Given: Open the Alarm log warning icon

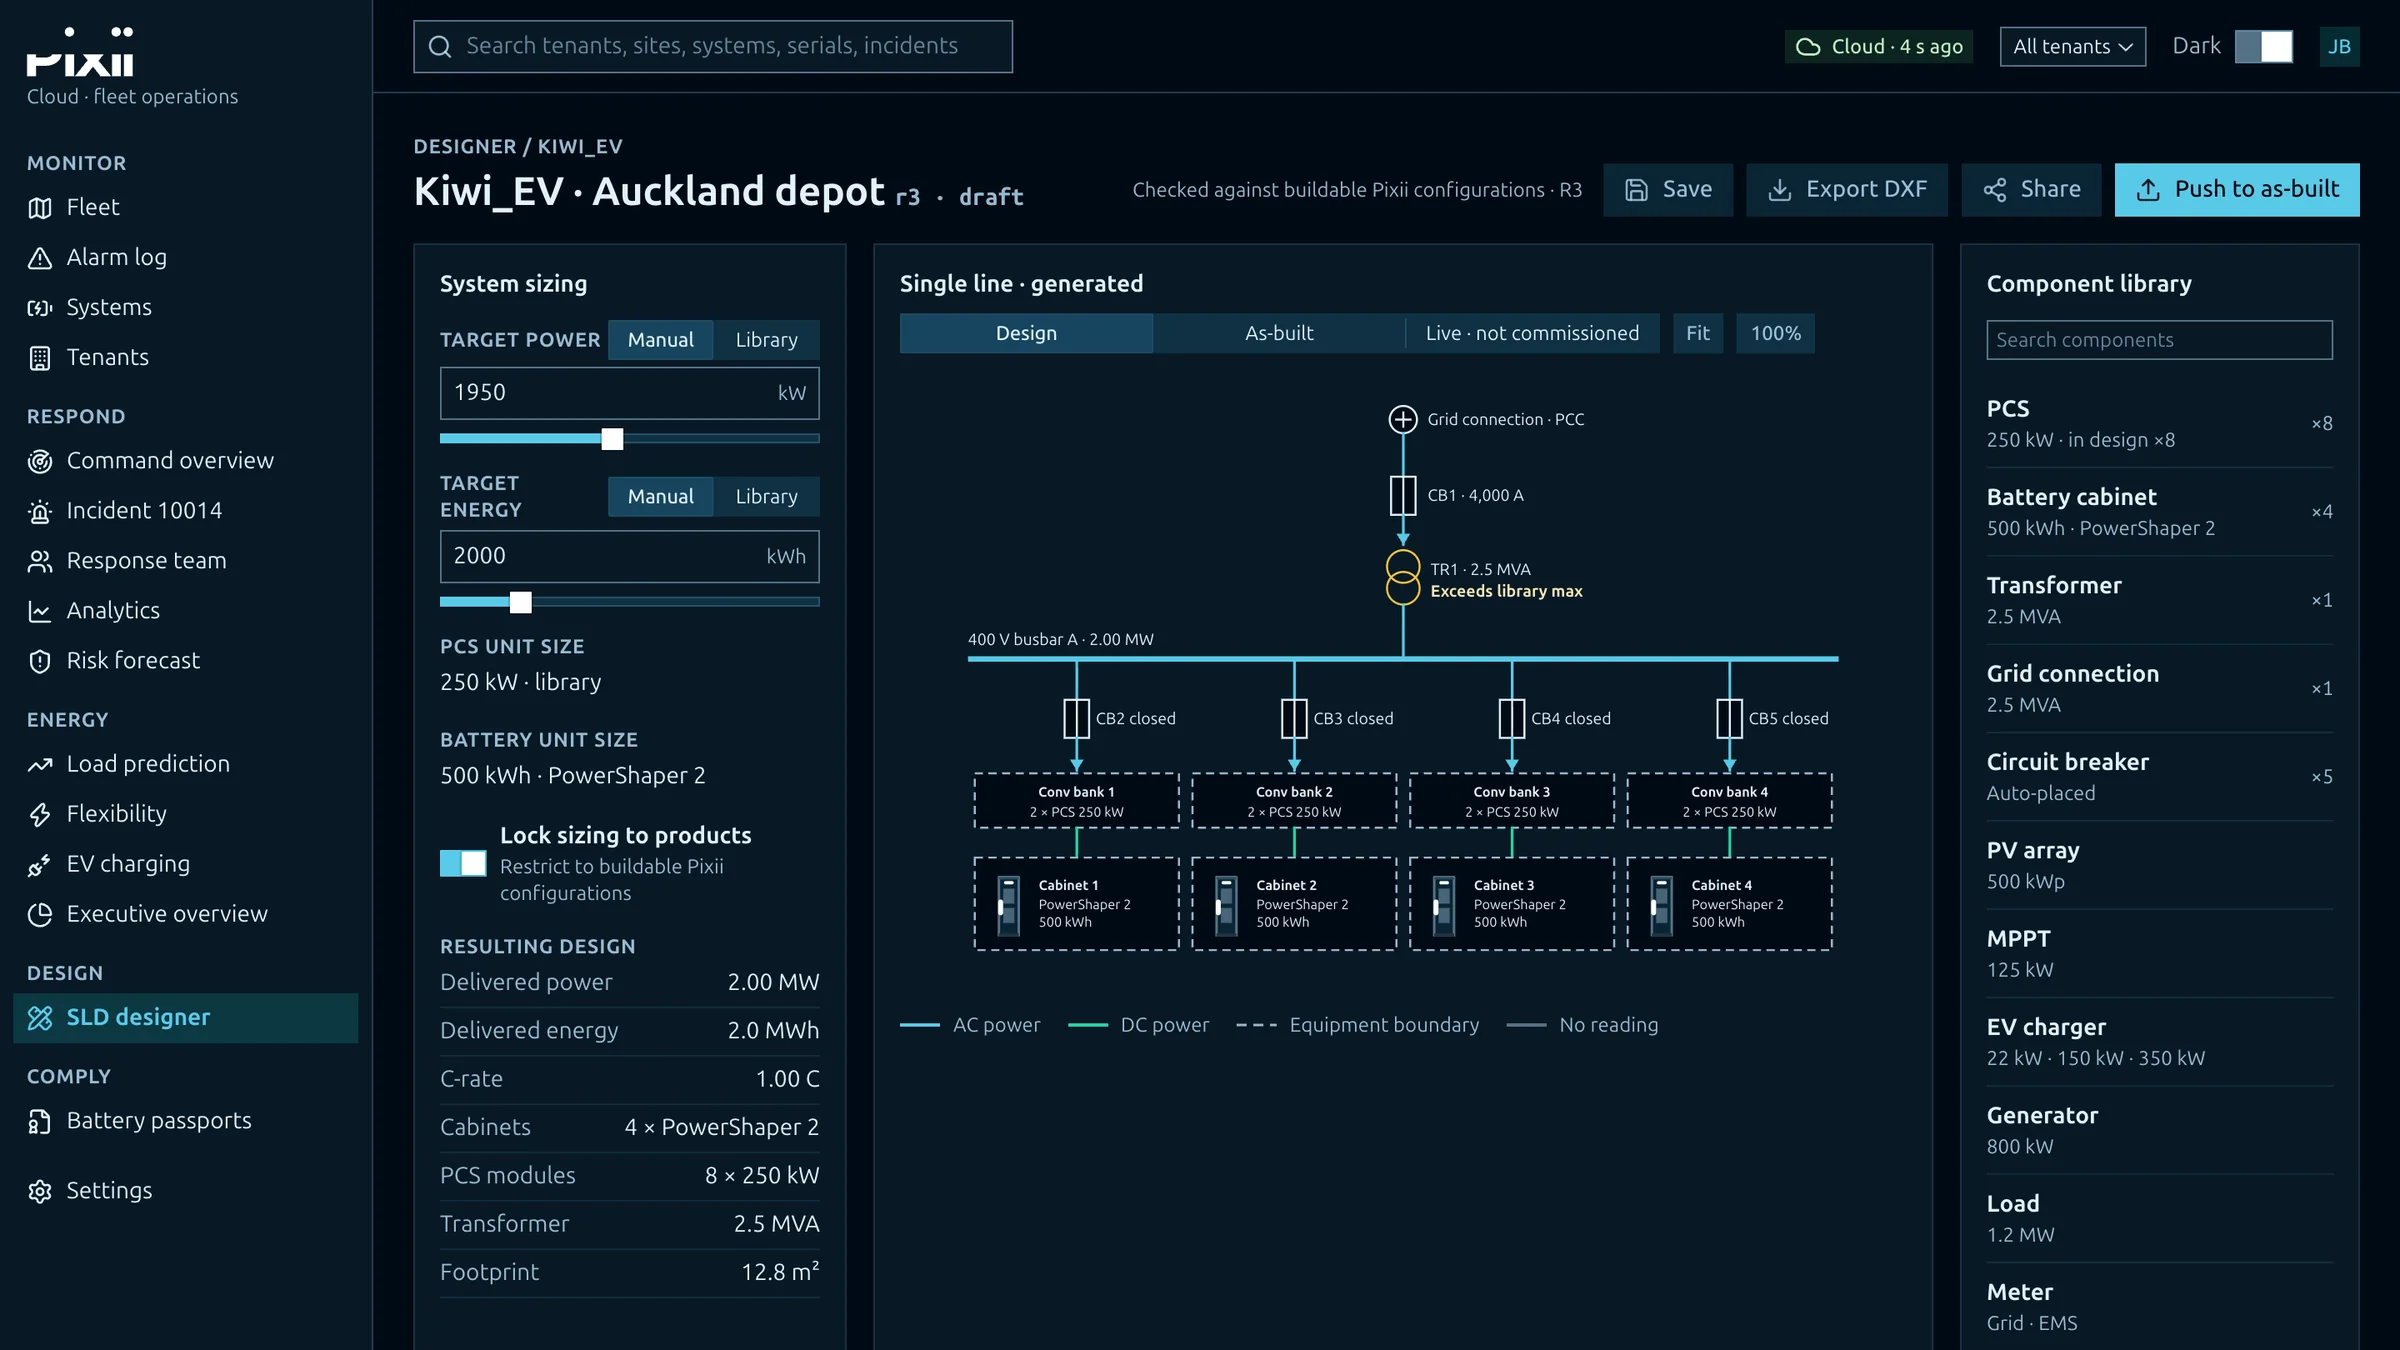Looking at the screenshot, I should point(39,258).
